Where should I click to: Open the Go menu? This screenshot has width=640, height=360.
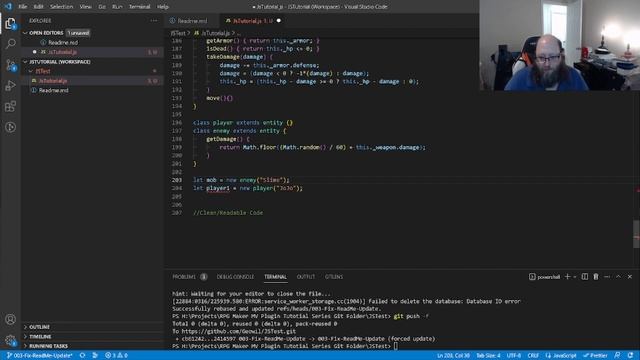(x=102, y=7)
